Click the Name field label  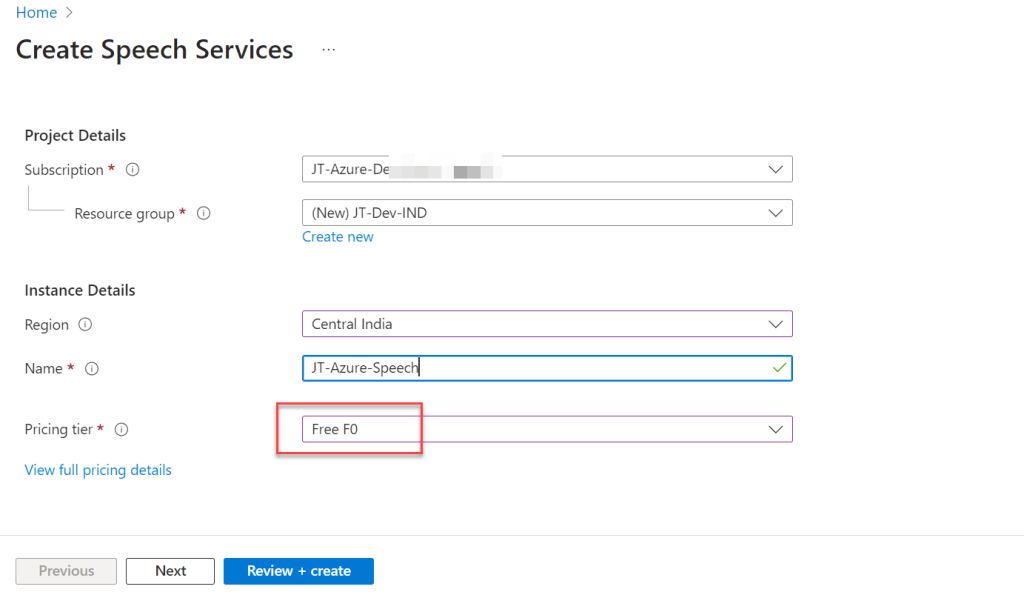pyautogui.click(x=44, y=369)
